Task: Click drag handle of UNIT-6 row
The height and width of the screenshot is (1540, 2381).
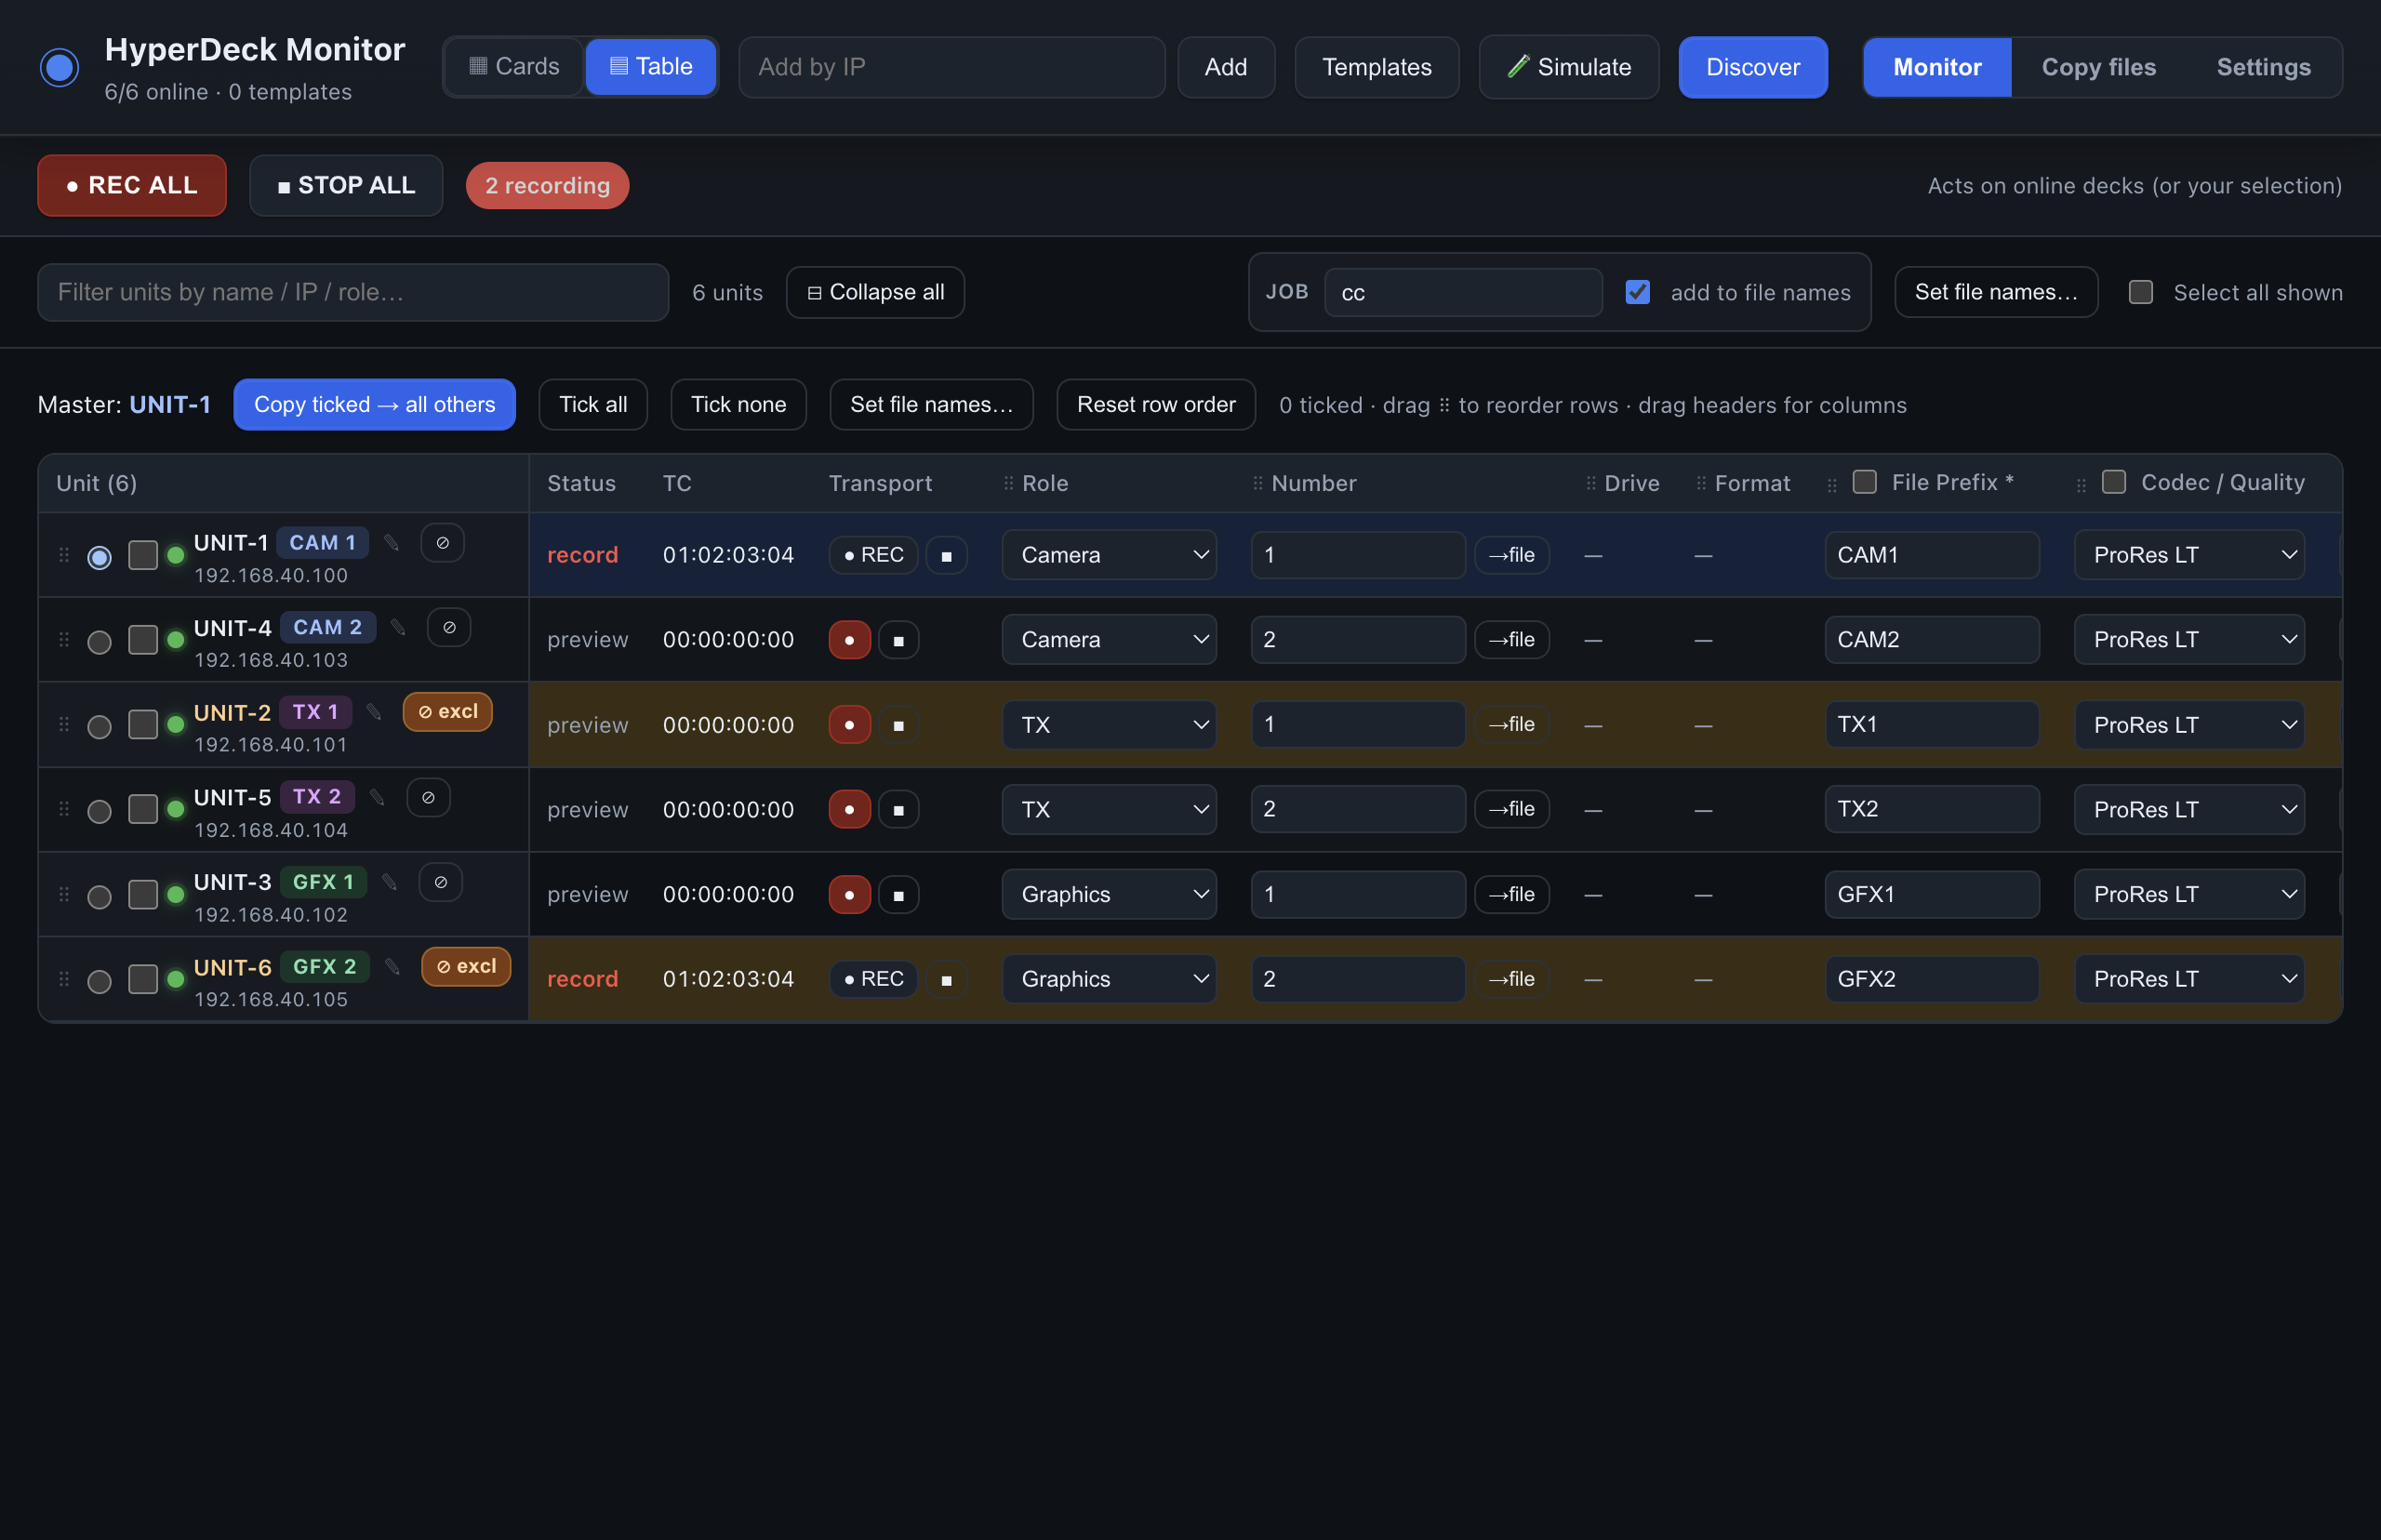Action: tap(64, 979)
